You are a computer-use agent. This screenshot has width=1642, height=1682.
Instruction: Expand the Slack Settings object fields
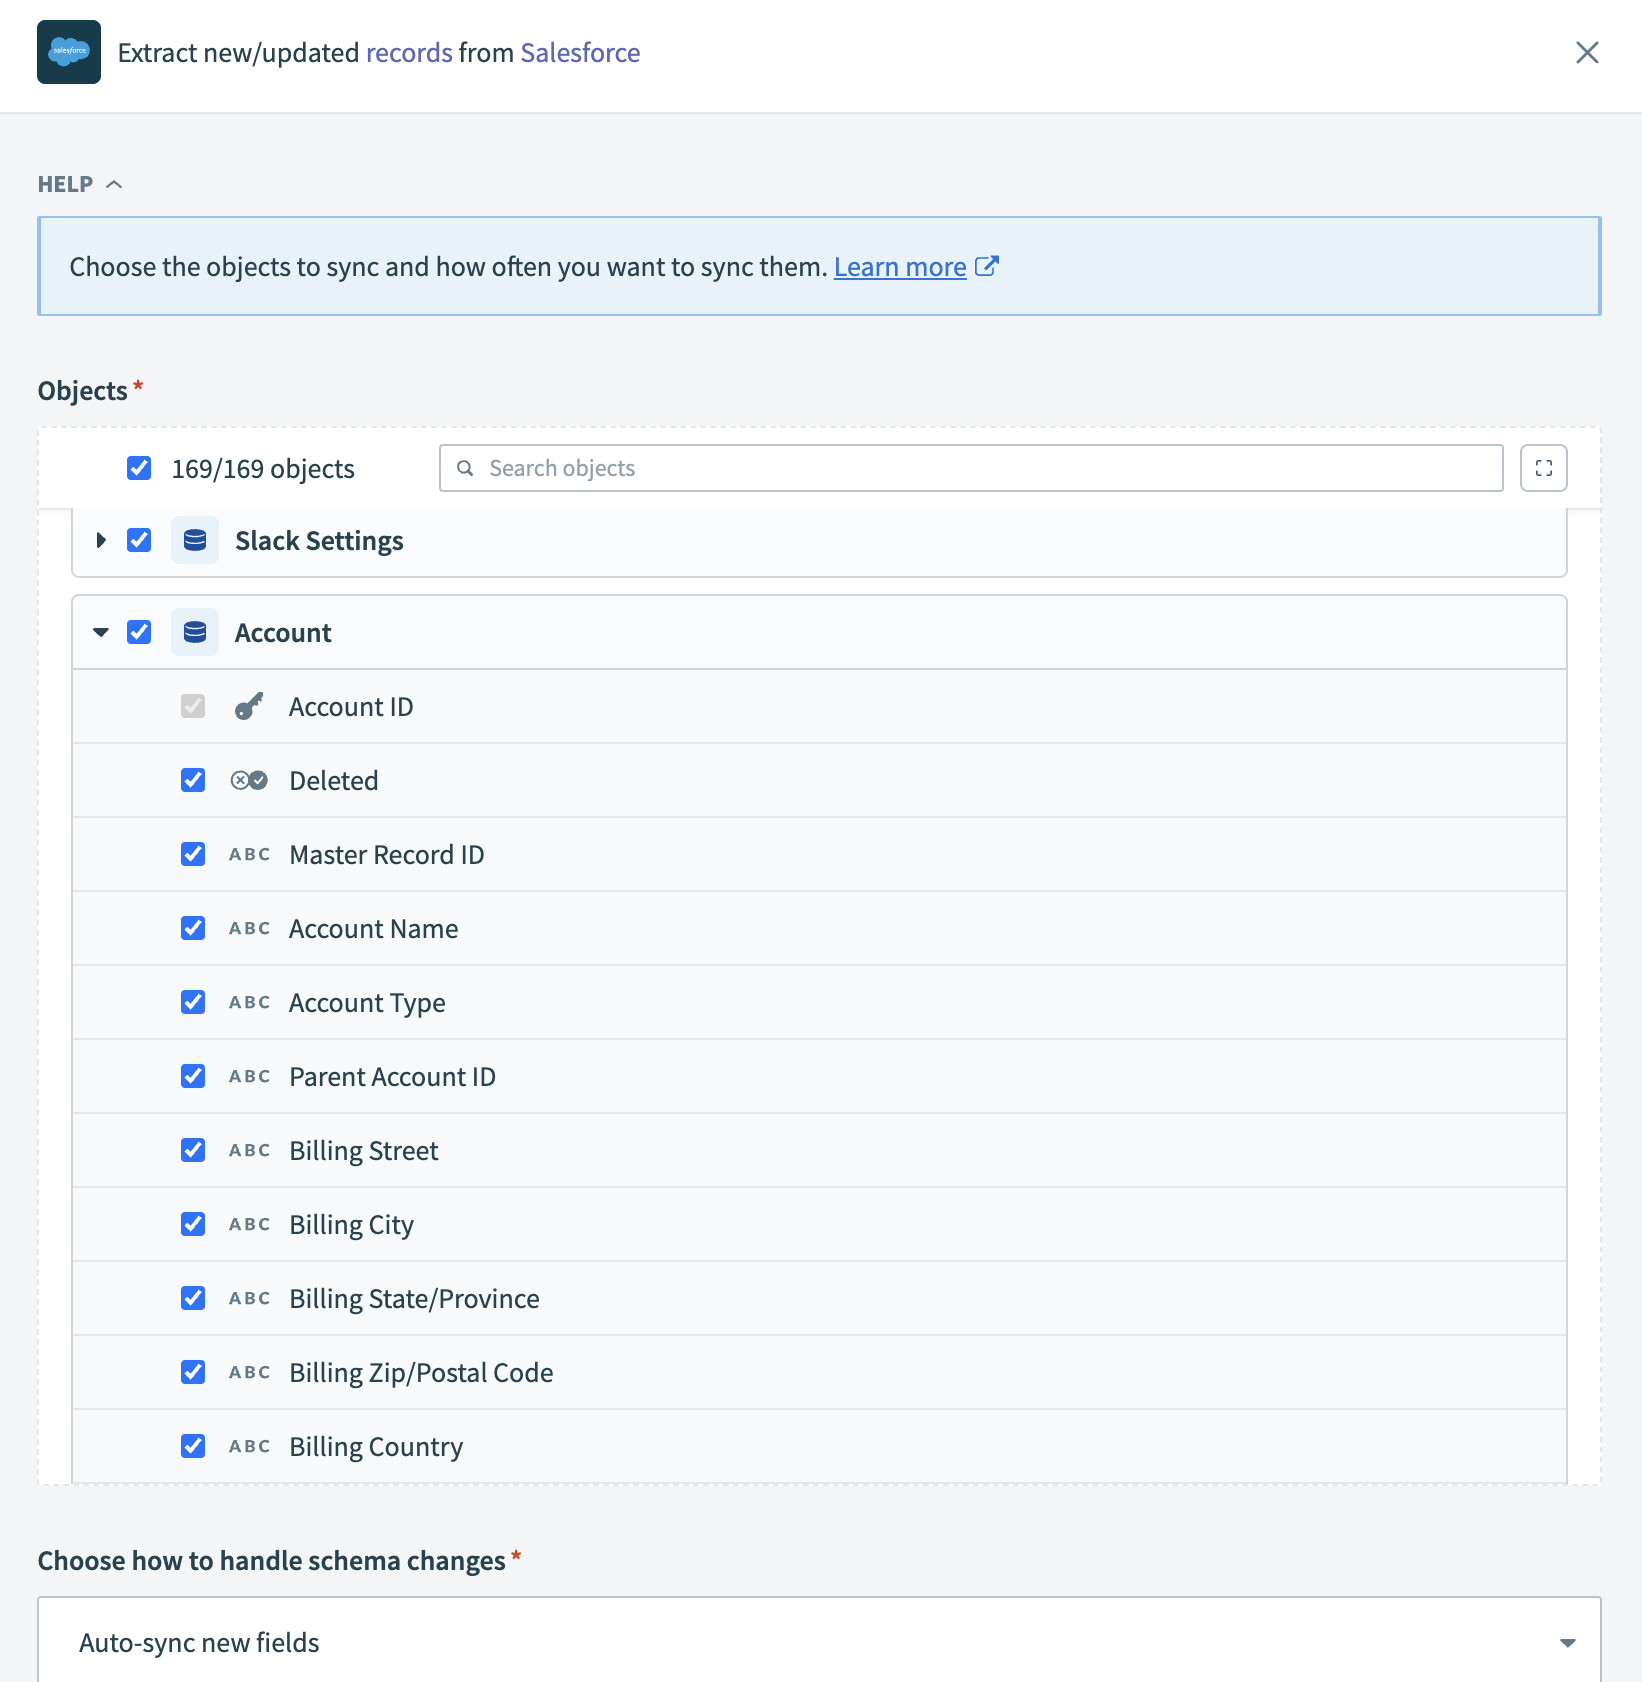[101, 540]
